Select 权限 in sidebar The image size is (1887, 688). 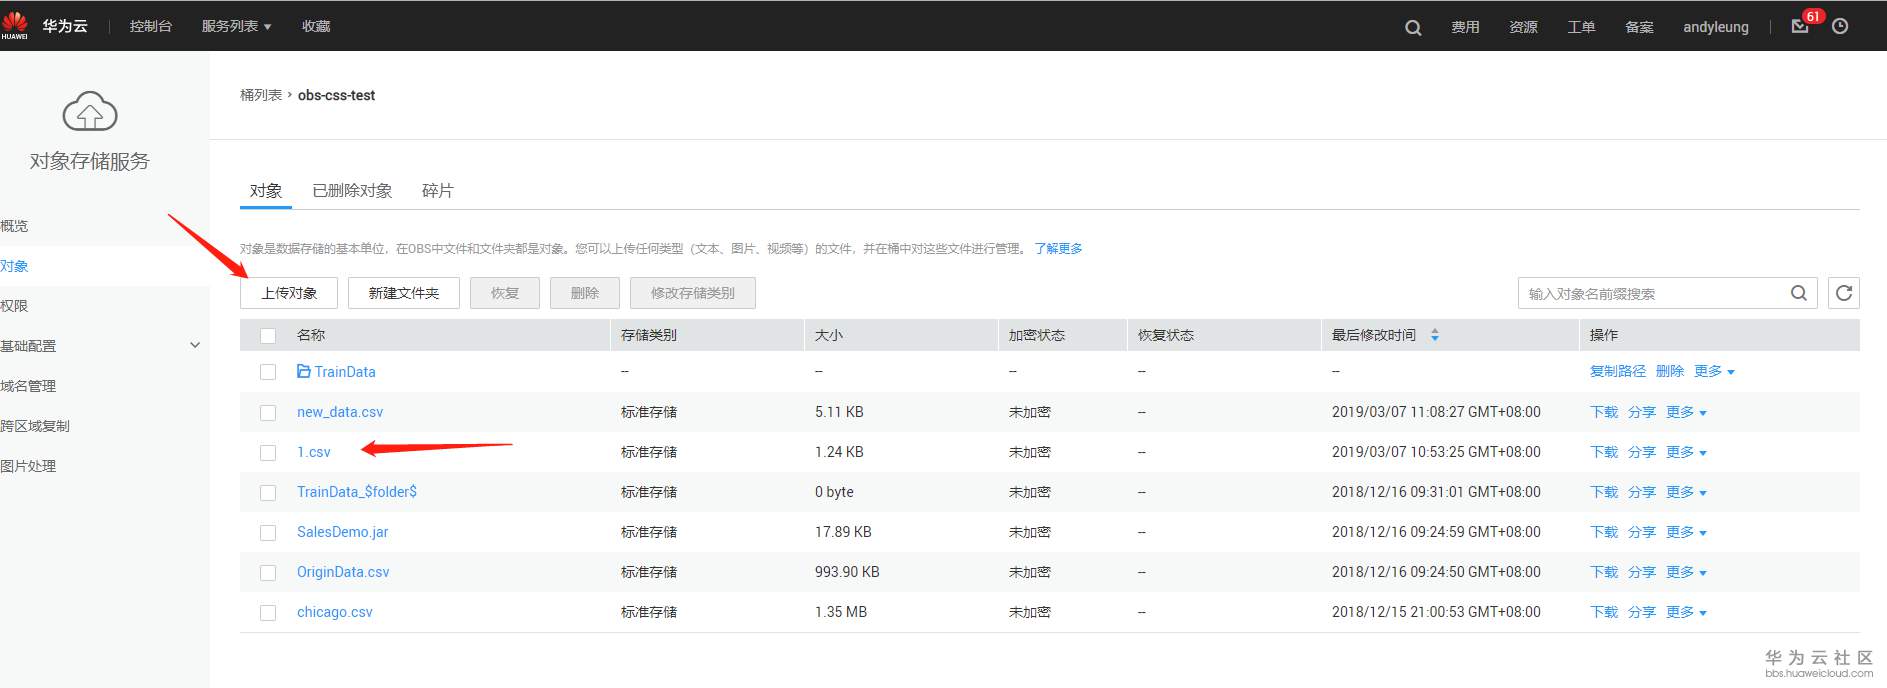tap(14, 306)
